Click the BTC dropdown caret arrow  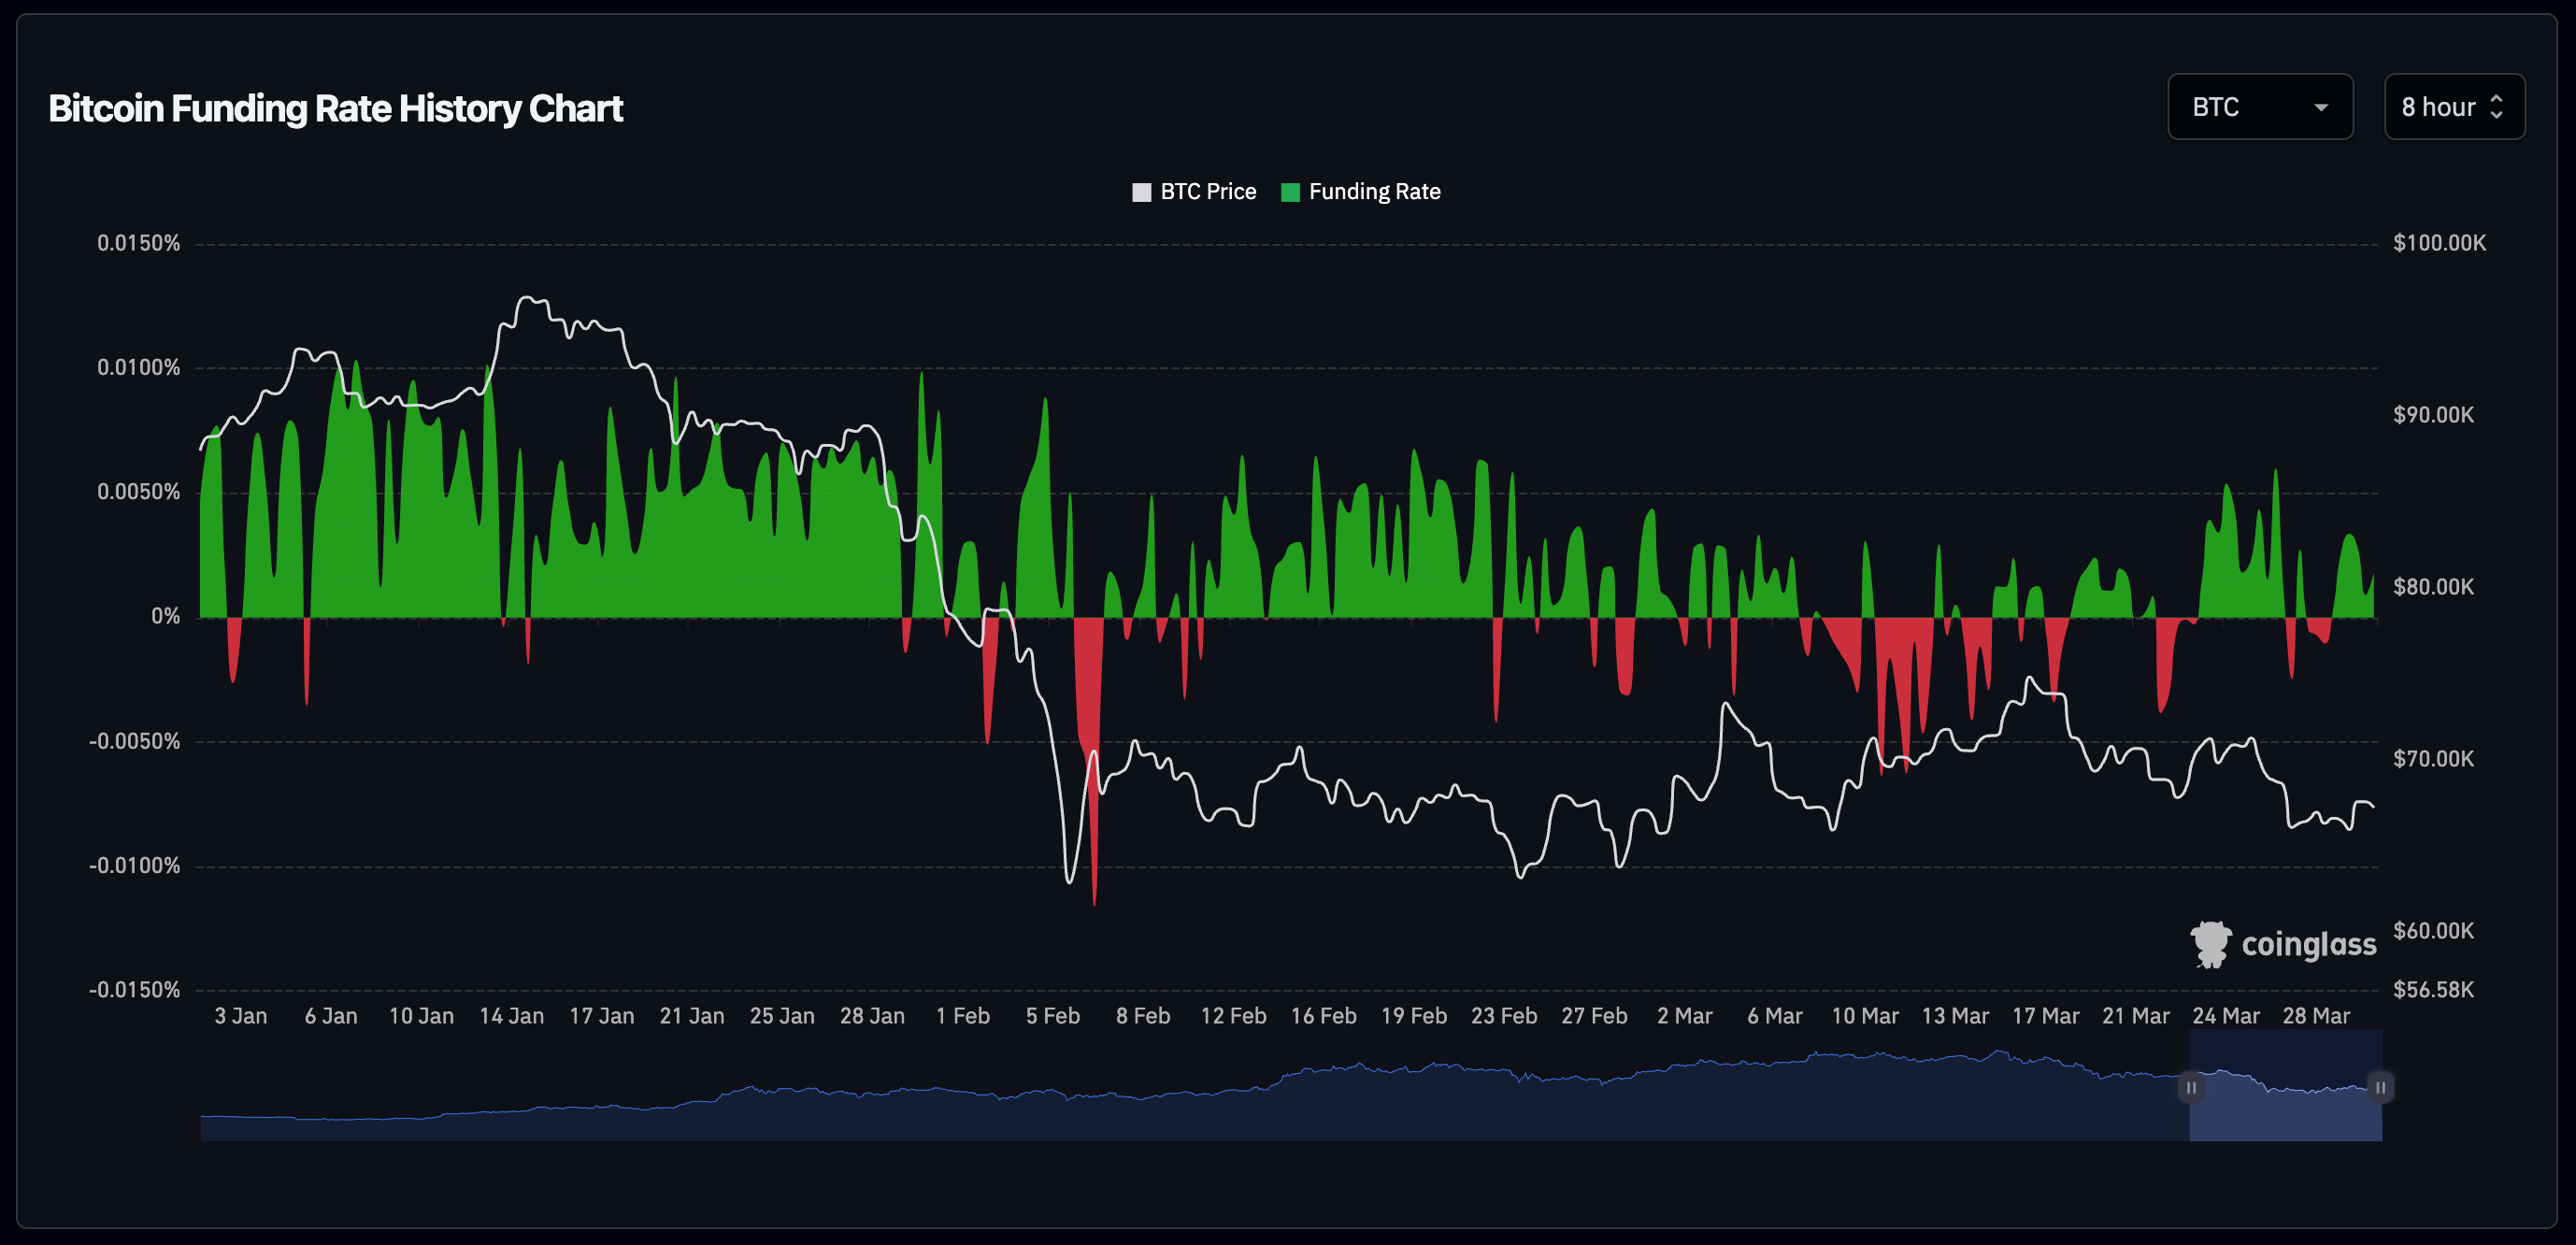2321,108
